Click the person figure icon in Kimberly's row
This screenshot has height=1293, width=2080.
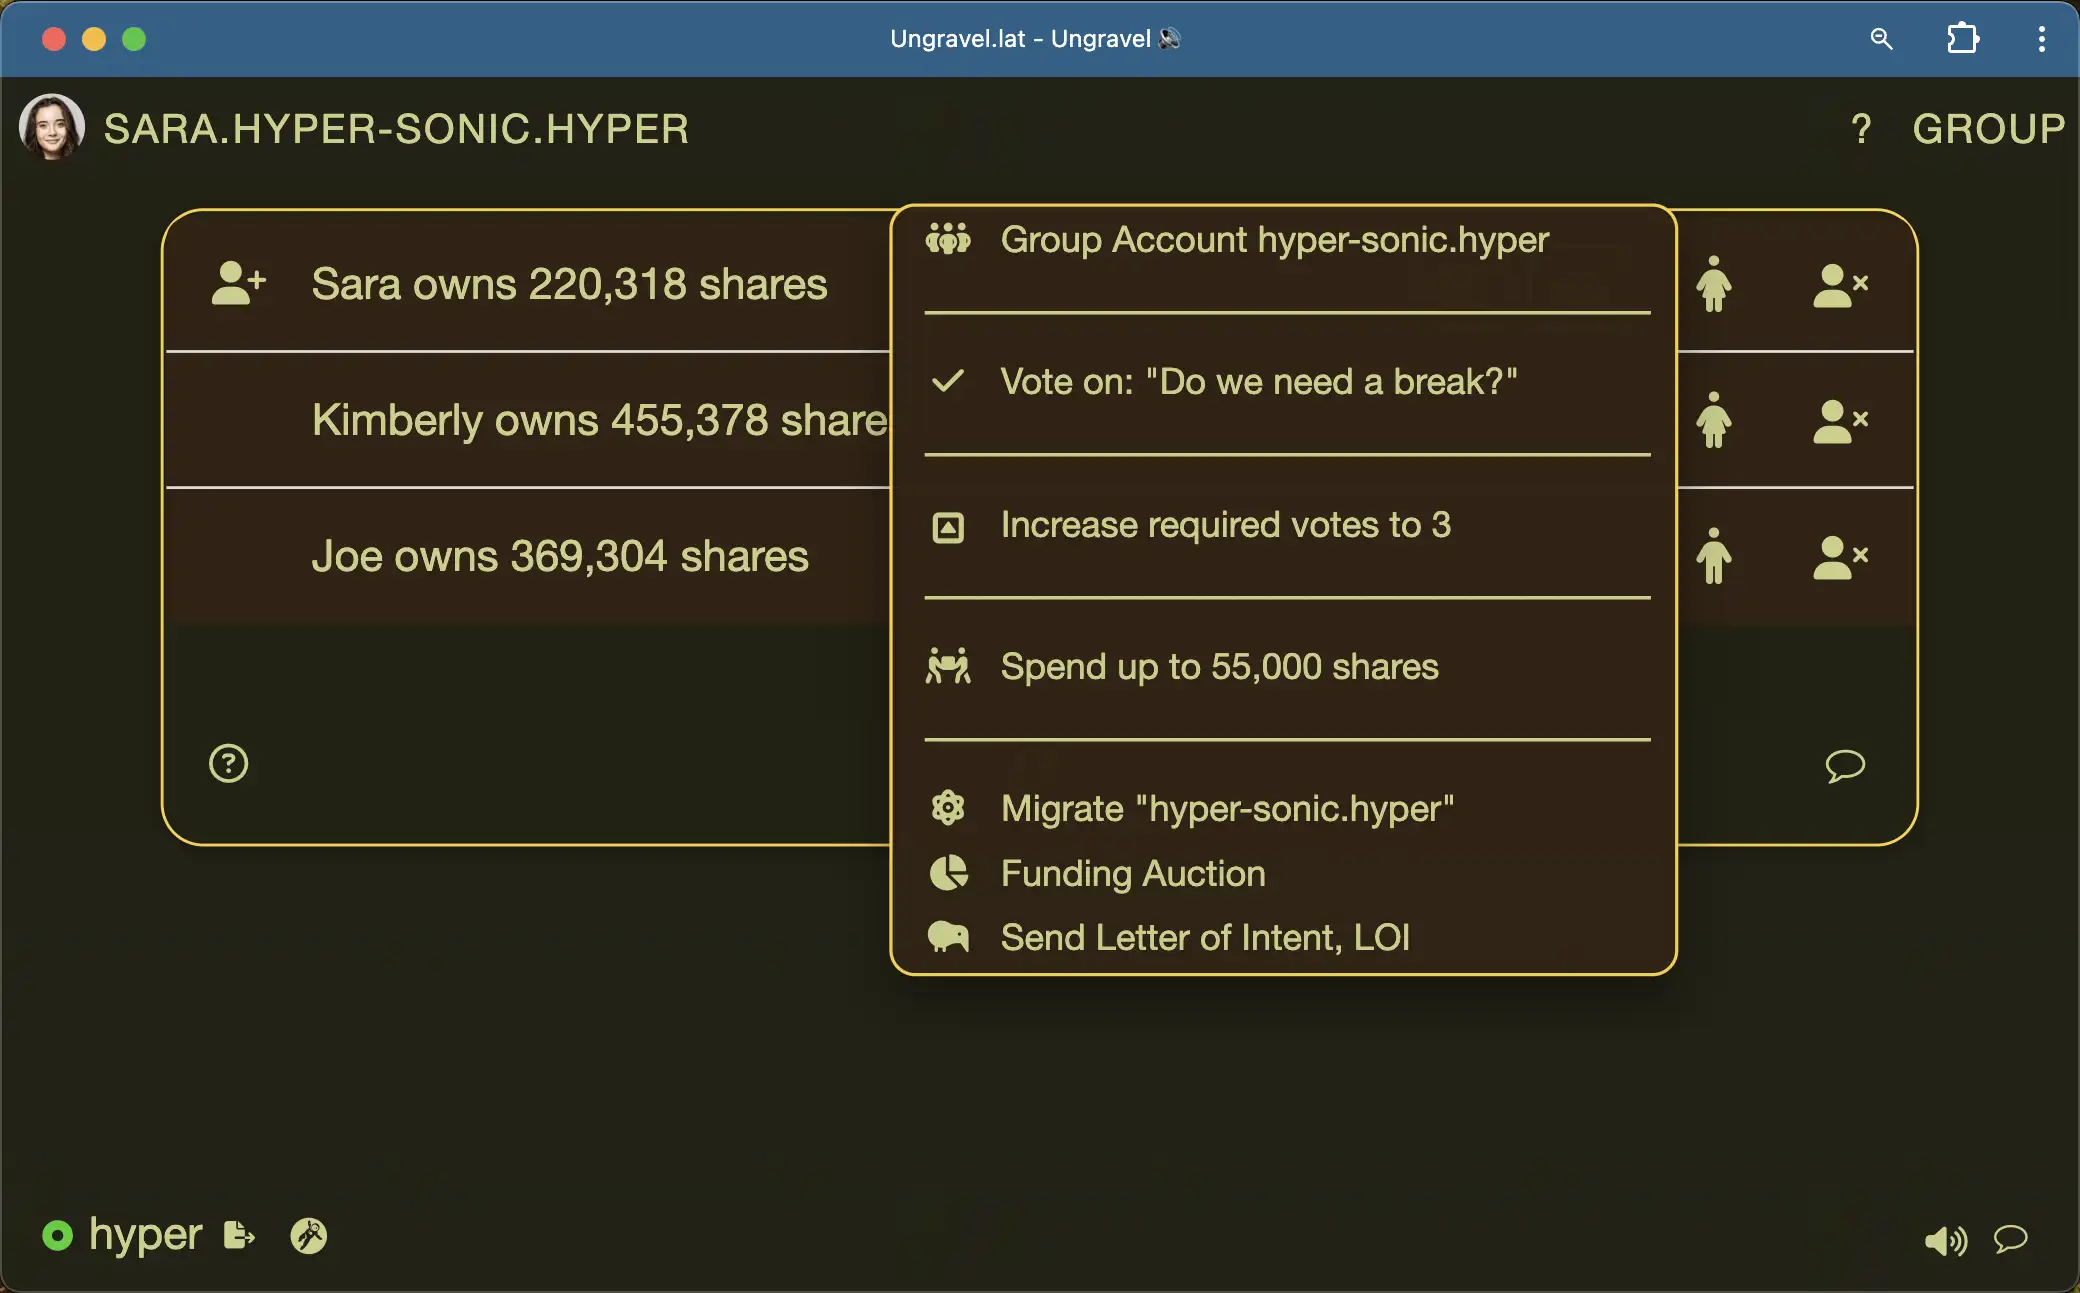coord(1713,420)
